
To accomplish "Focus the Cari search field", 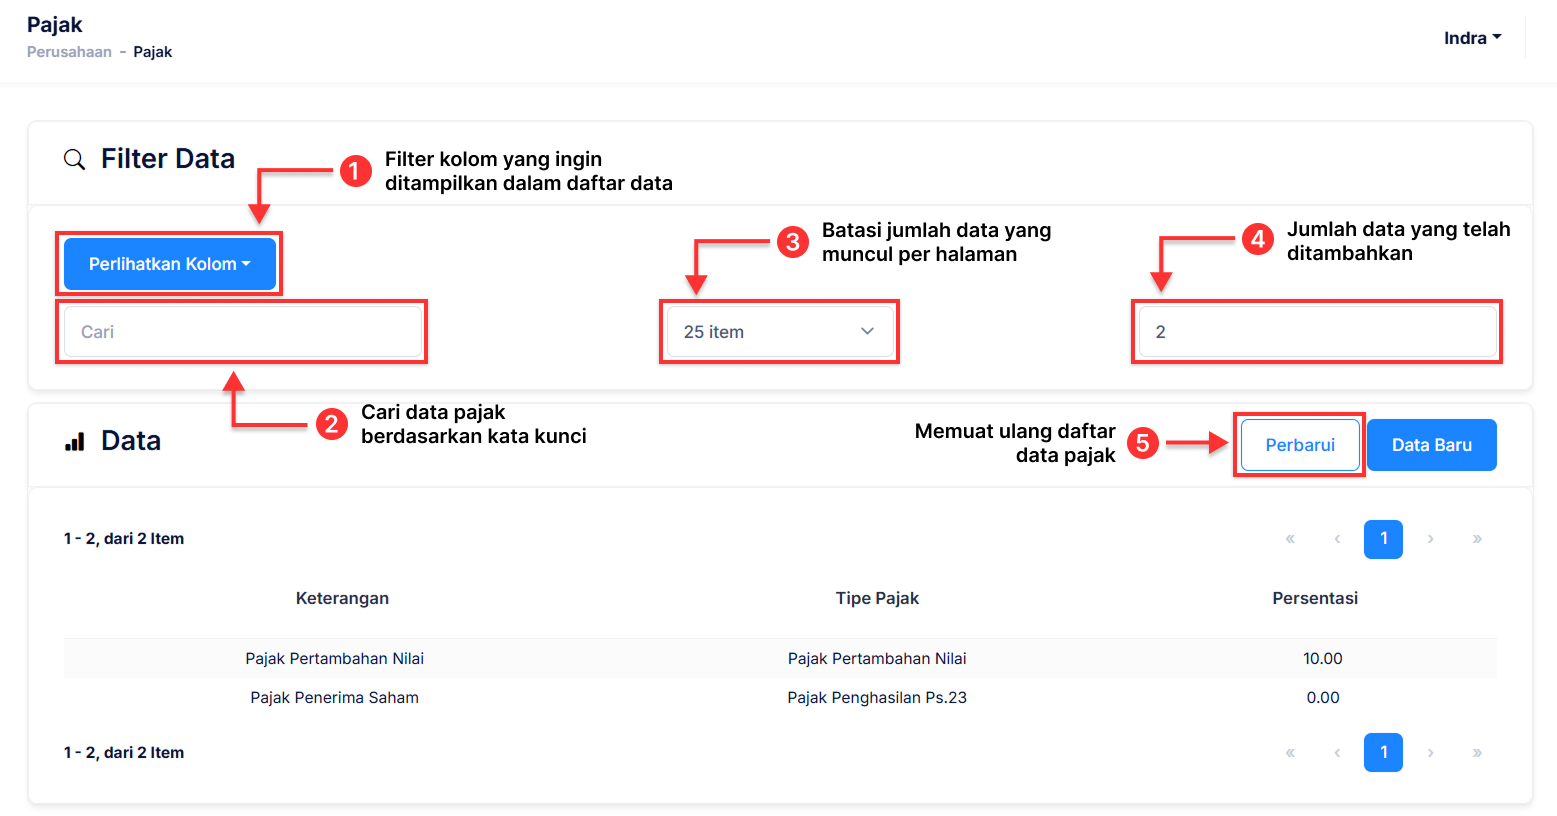I will pyautogui.click(x=242, y=332).
